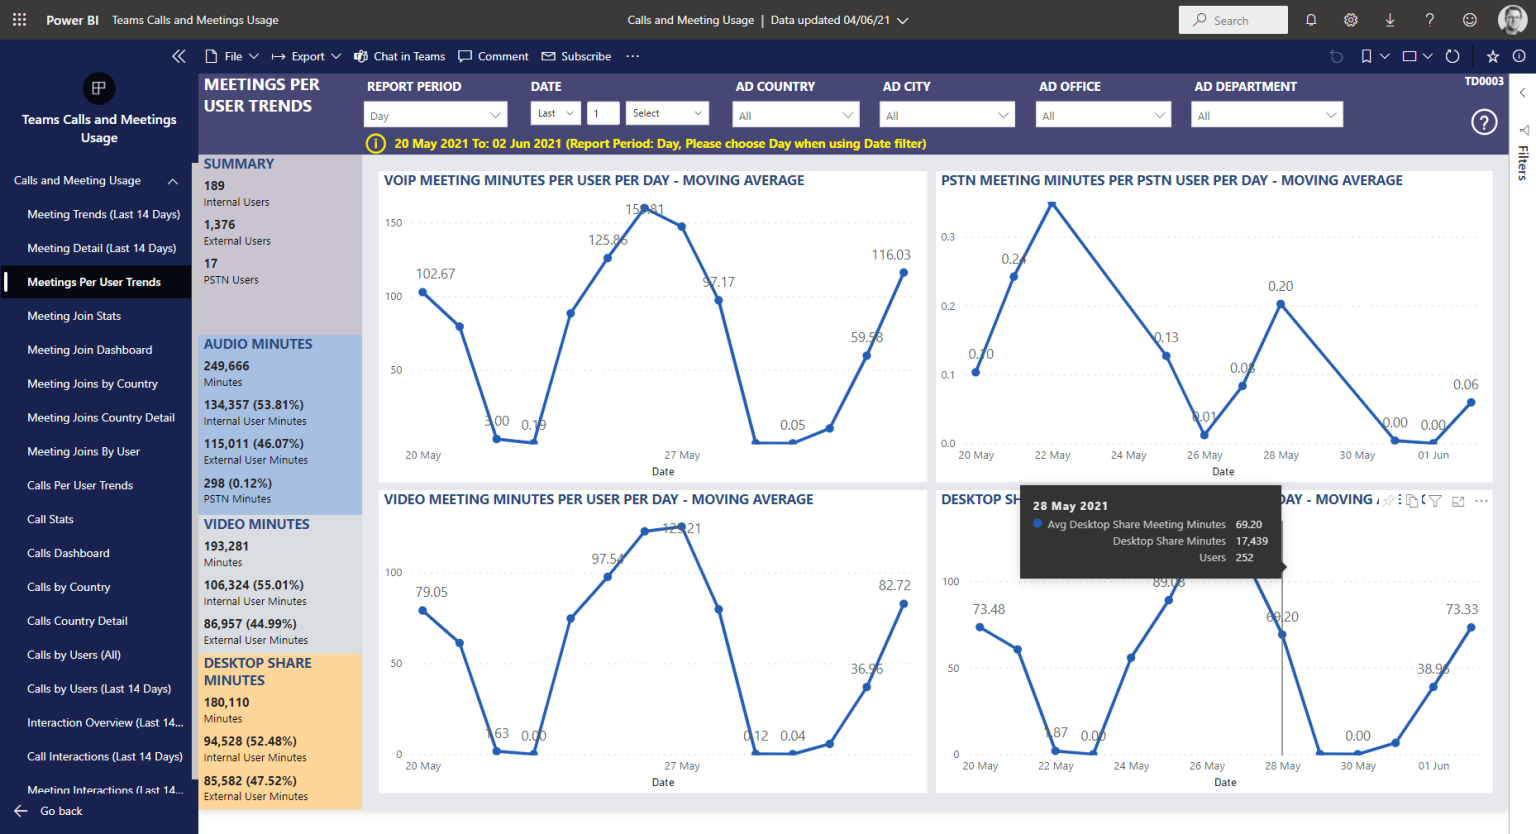1536x834 pixels.
Task: Refresh the report visuals
Action: click(1453, 56)
